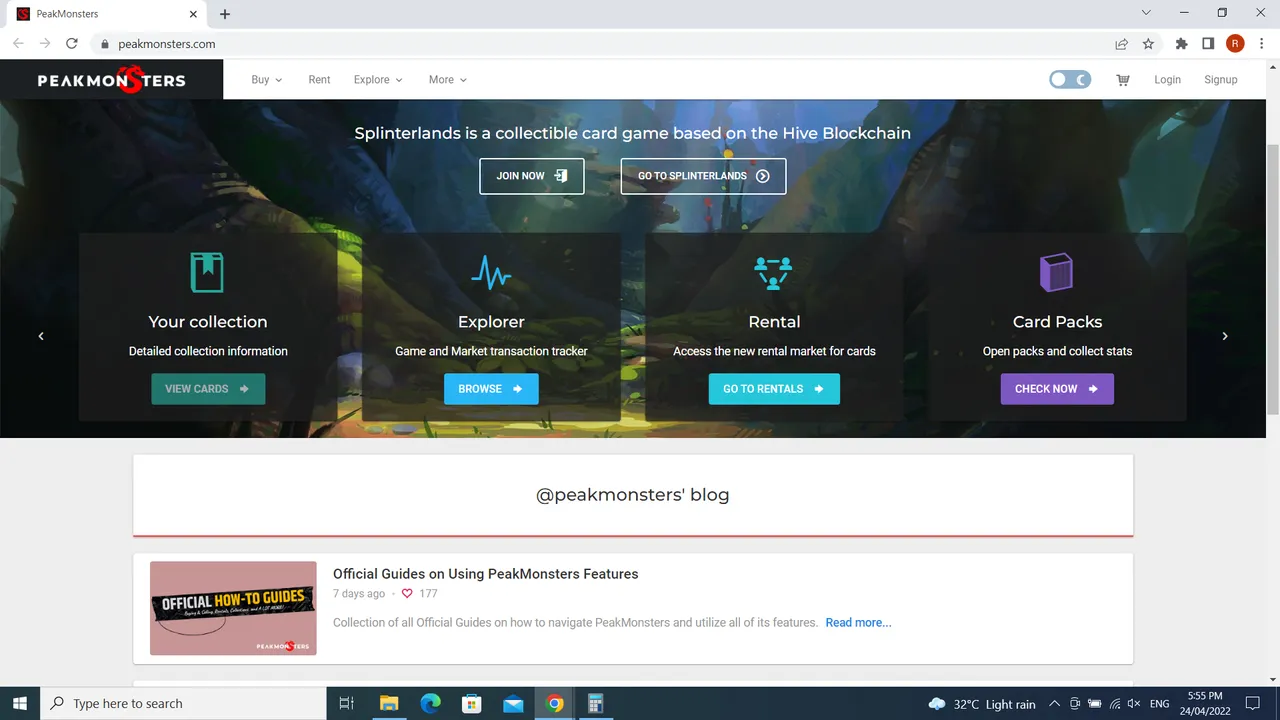The height and width of the screenshot is (720, 1280).
Task: Click the "177" likes count
Action: tap(428, 593)
